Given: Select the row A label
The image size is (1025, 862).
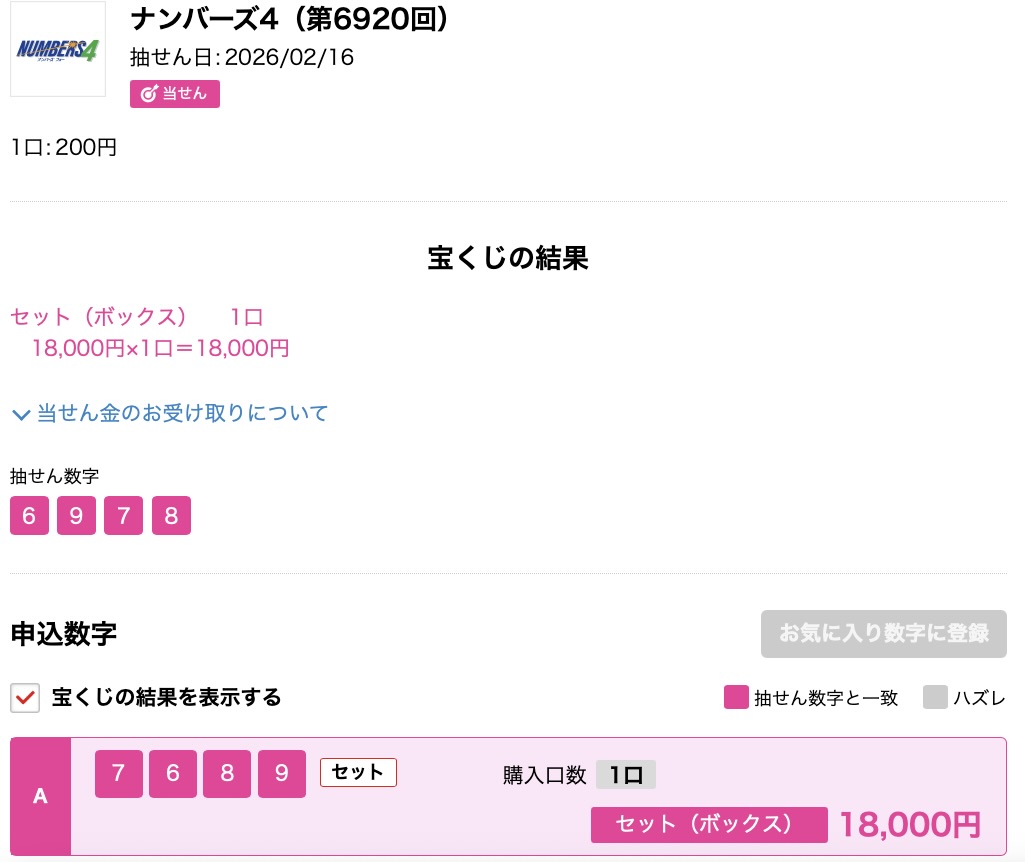Looking at the screenshot, I should coord(41,796).
